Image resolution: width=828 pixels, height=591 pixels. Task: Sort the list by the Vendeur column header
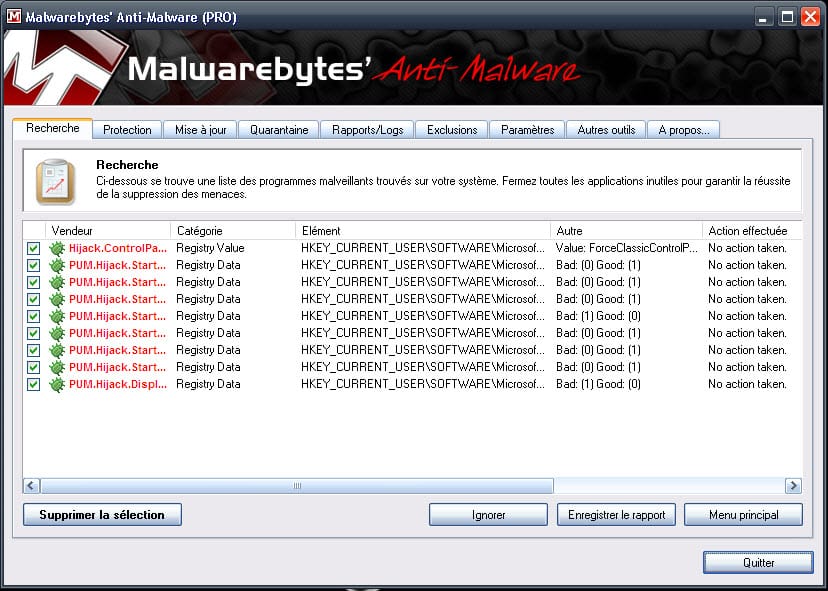tap(108, 231)
